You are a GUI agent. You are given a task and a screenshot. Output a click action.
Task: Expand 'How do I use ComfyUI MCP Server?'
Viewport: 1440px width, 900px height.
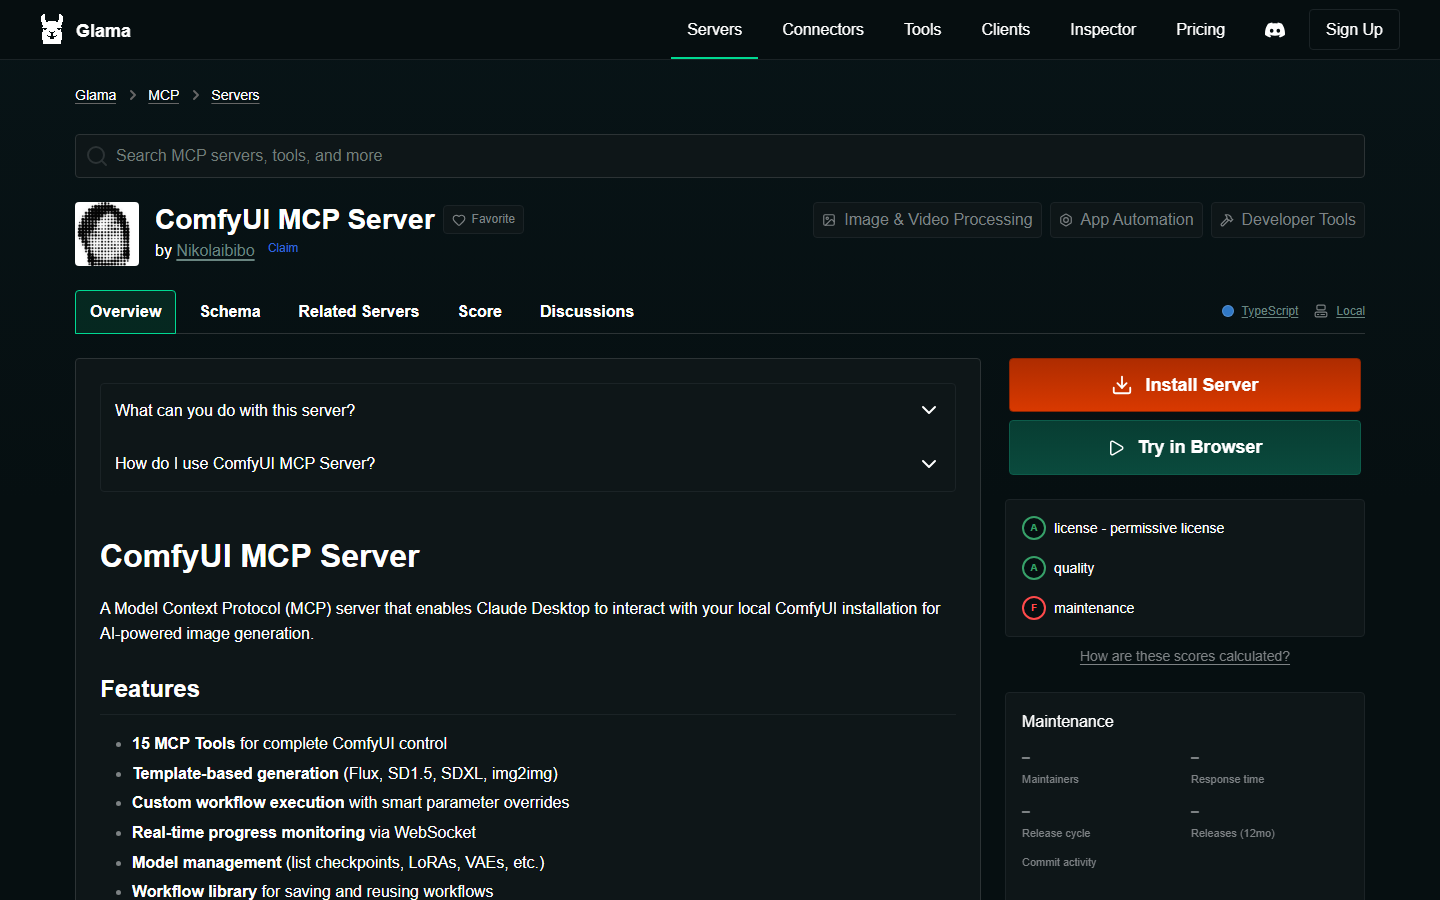[528, 464]
